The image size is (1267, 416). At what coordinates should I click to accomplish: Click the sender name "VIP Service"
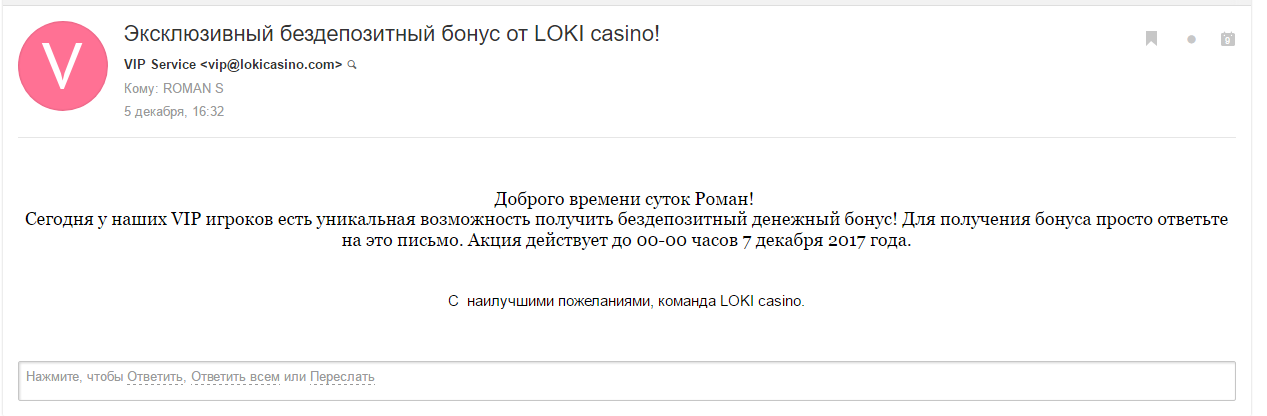pyautogui.click(x=160, y=64)
